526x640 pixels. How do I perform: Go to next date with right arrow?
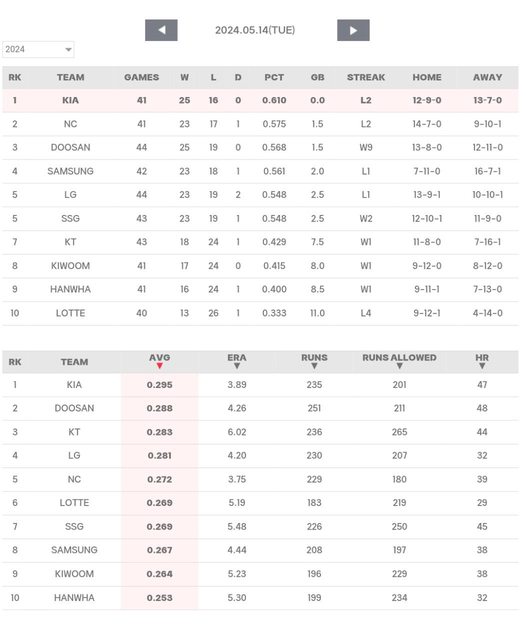(353, 30)
